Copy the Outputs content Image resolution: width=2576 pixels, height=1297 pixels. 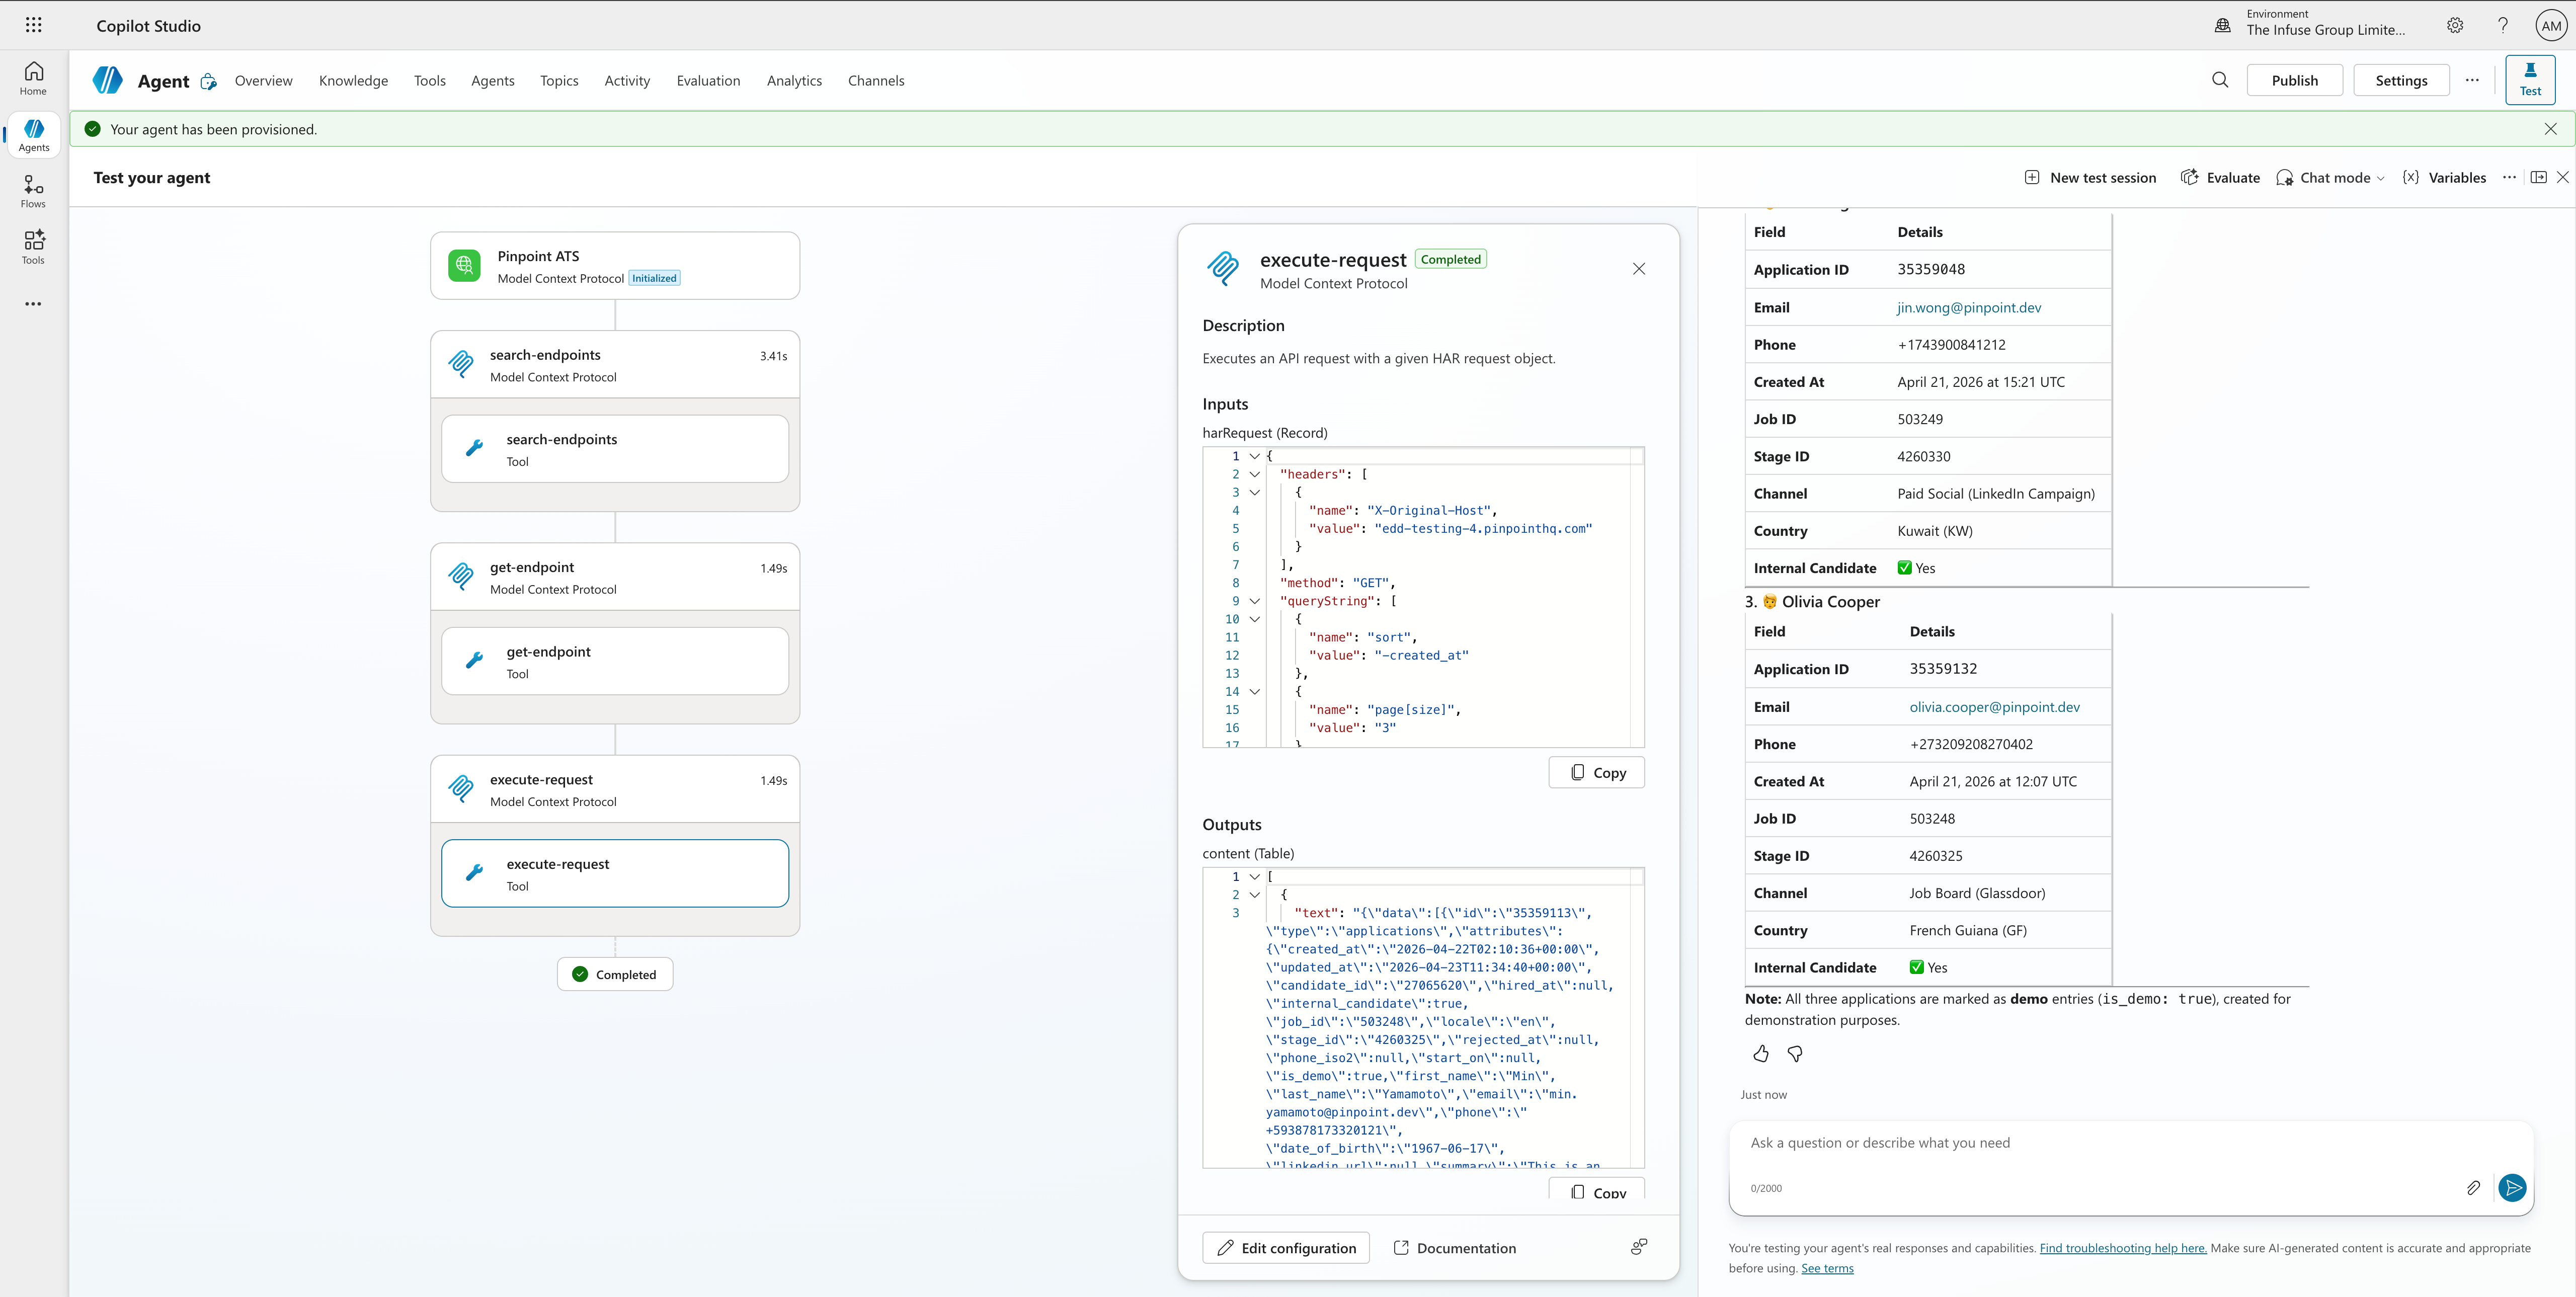coord(1596,1190)
